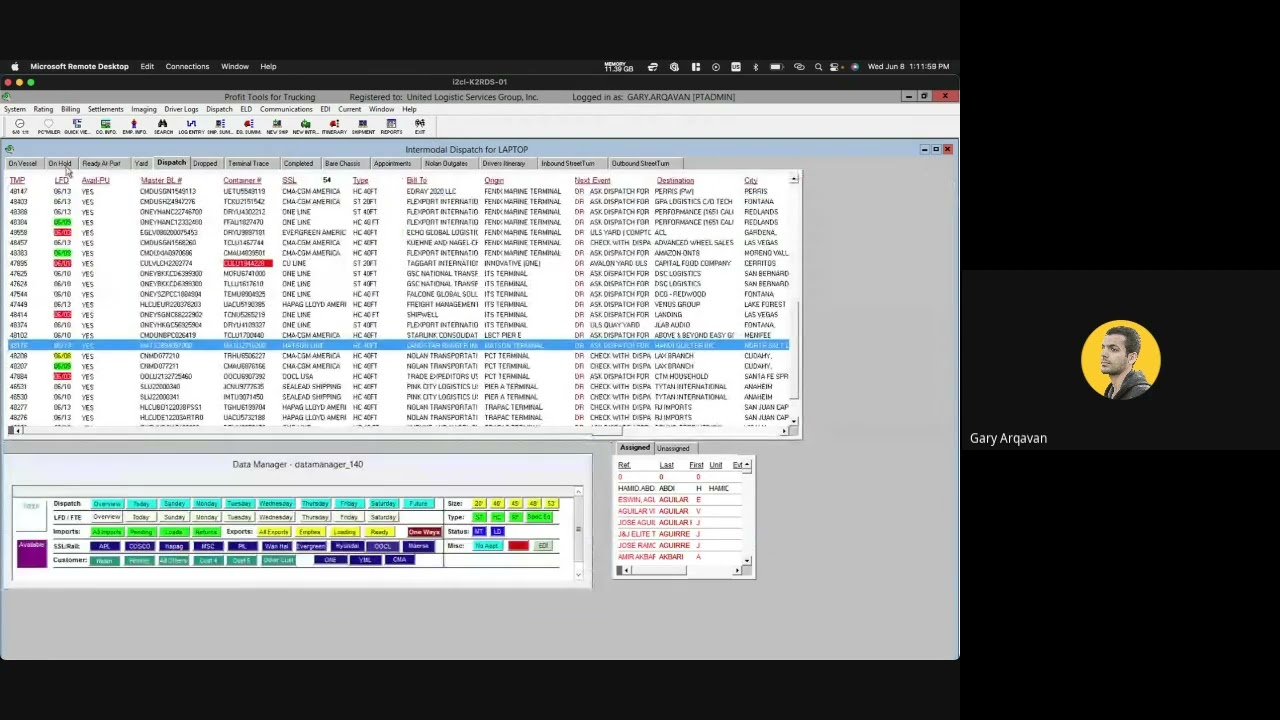Click the Maersk SSL filter button
The image size is (1280, 720).
click(x=418, y=546)
